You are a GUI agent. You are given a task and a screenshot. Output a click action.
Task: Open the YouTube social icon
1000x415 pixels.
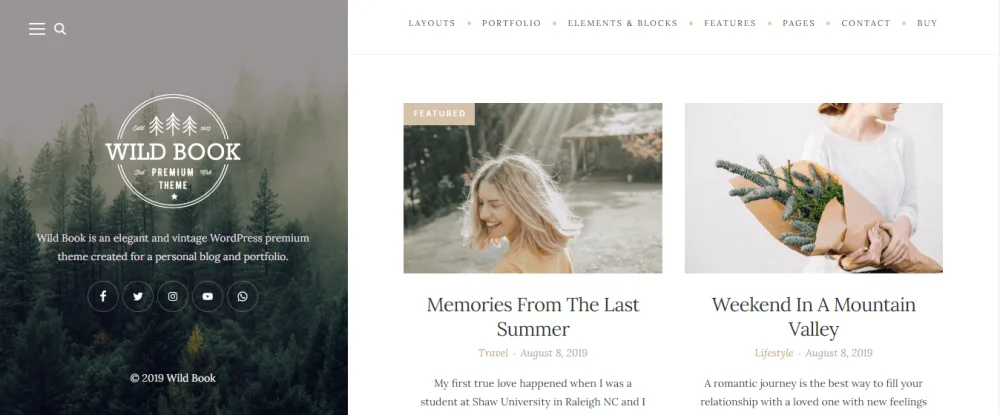[x=207, y=296]
